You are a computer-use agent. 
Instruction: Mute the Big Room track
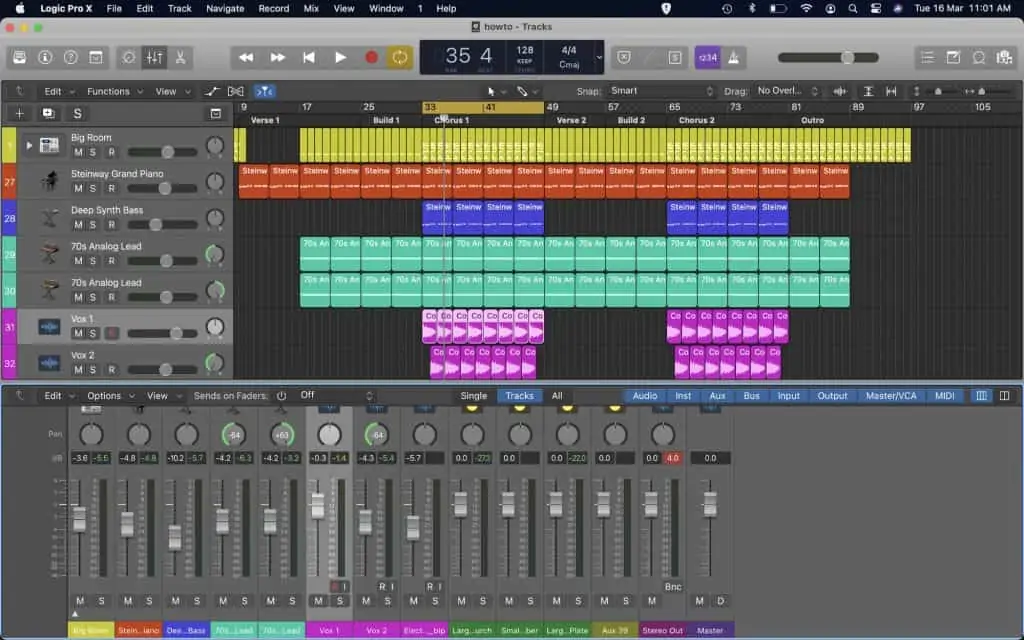click(78, 152)
